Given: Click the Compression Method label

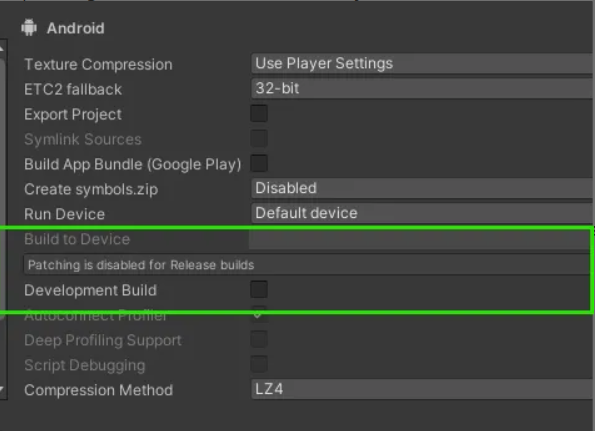Looking at the screenshot, I should coord(98,390).
